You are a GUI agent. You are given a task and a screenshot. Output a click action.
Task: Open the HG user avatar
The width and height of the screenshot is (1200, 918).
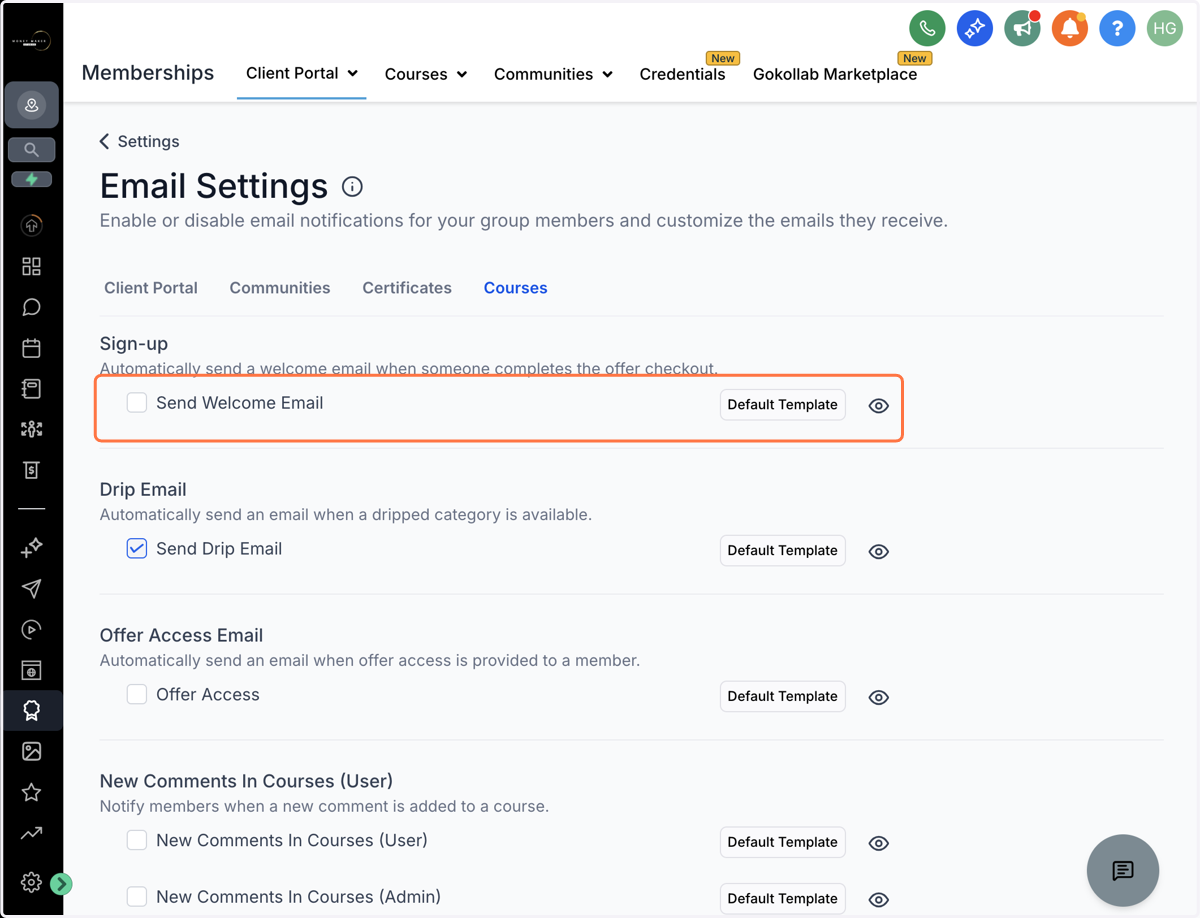[1165, 28]
